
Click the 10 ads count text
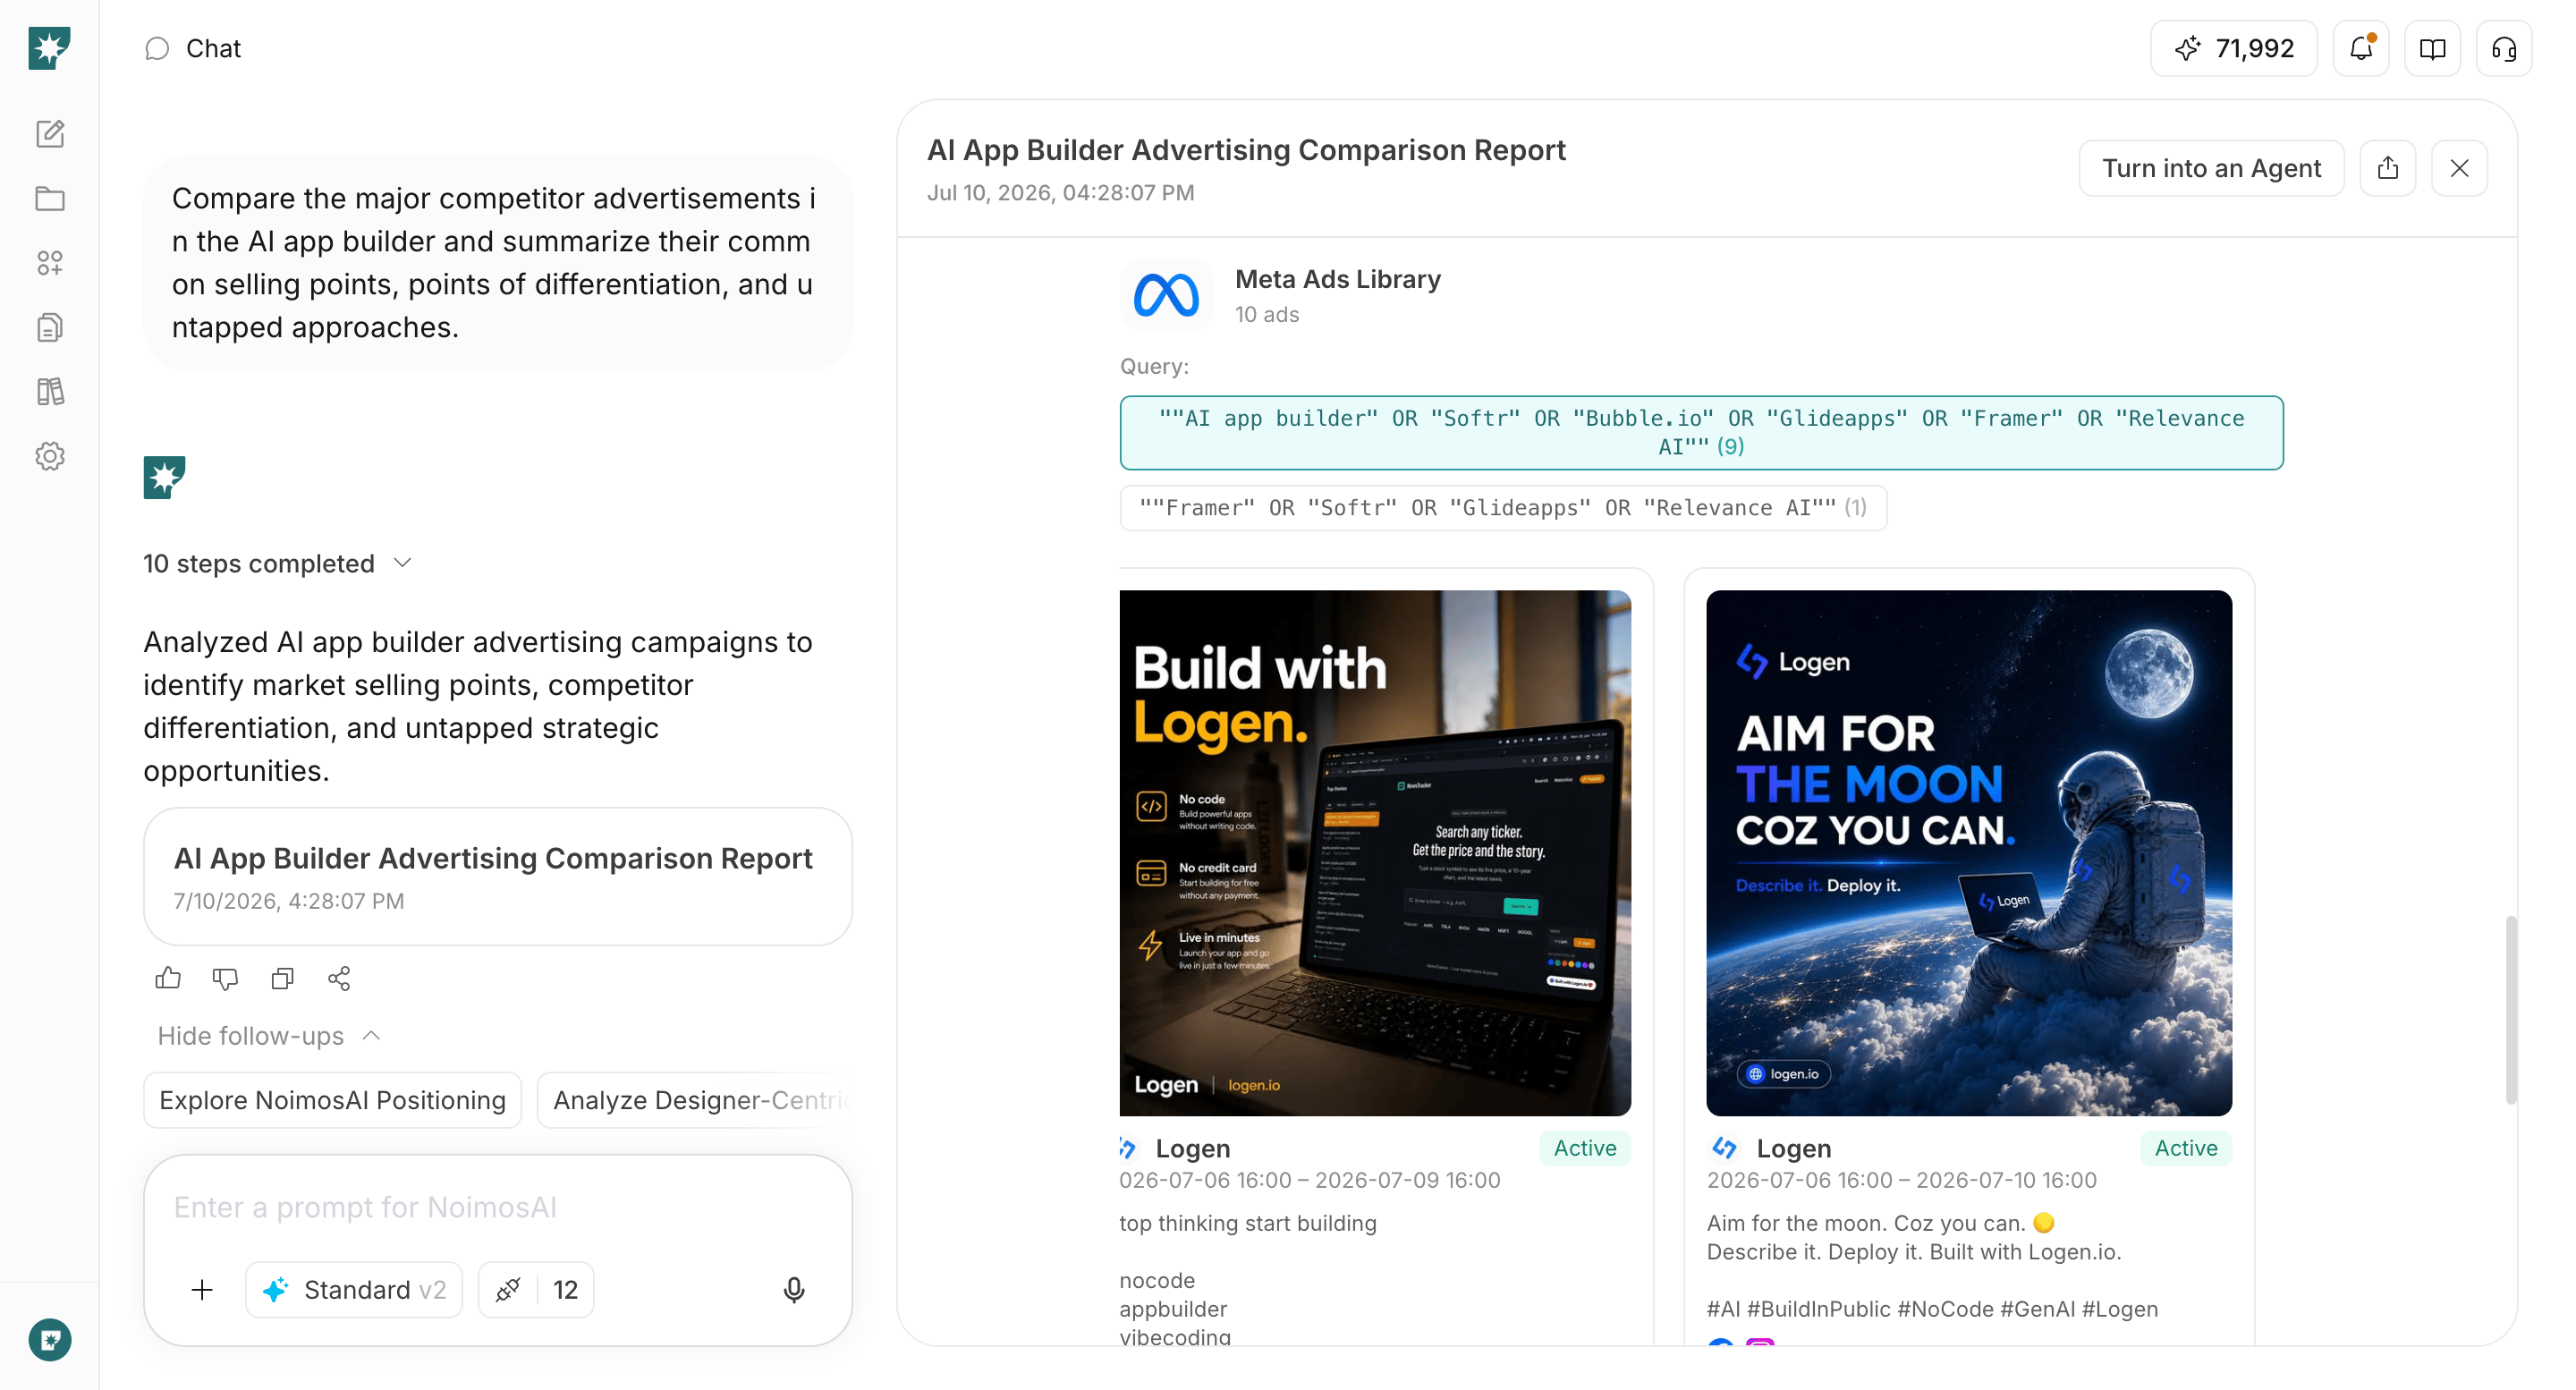[1267, 315]
